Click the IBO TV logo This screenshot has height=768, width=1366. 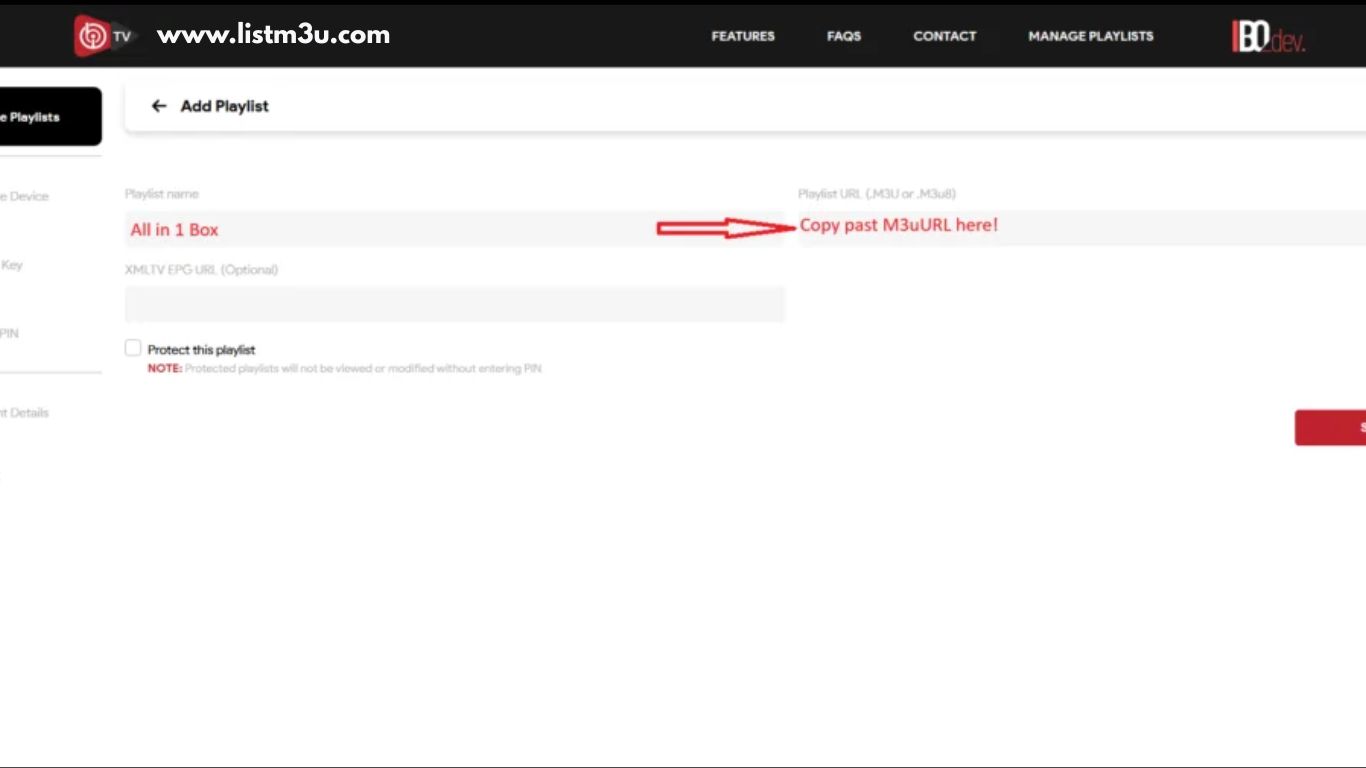click(x=91, y=33)
